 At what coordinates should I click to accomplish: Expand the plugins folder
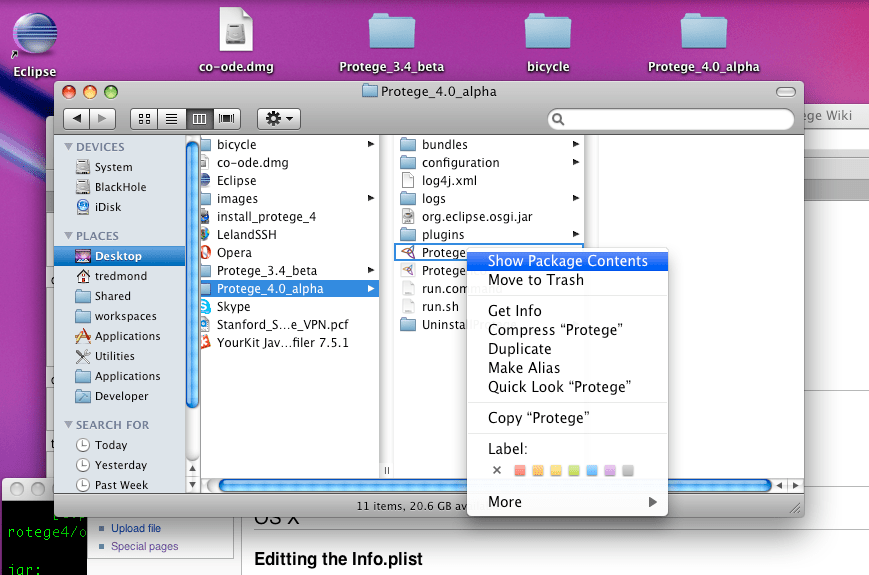(576, 234)
